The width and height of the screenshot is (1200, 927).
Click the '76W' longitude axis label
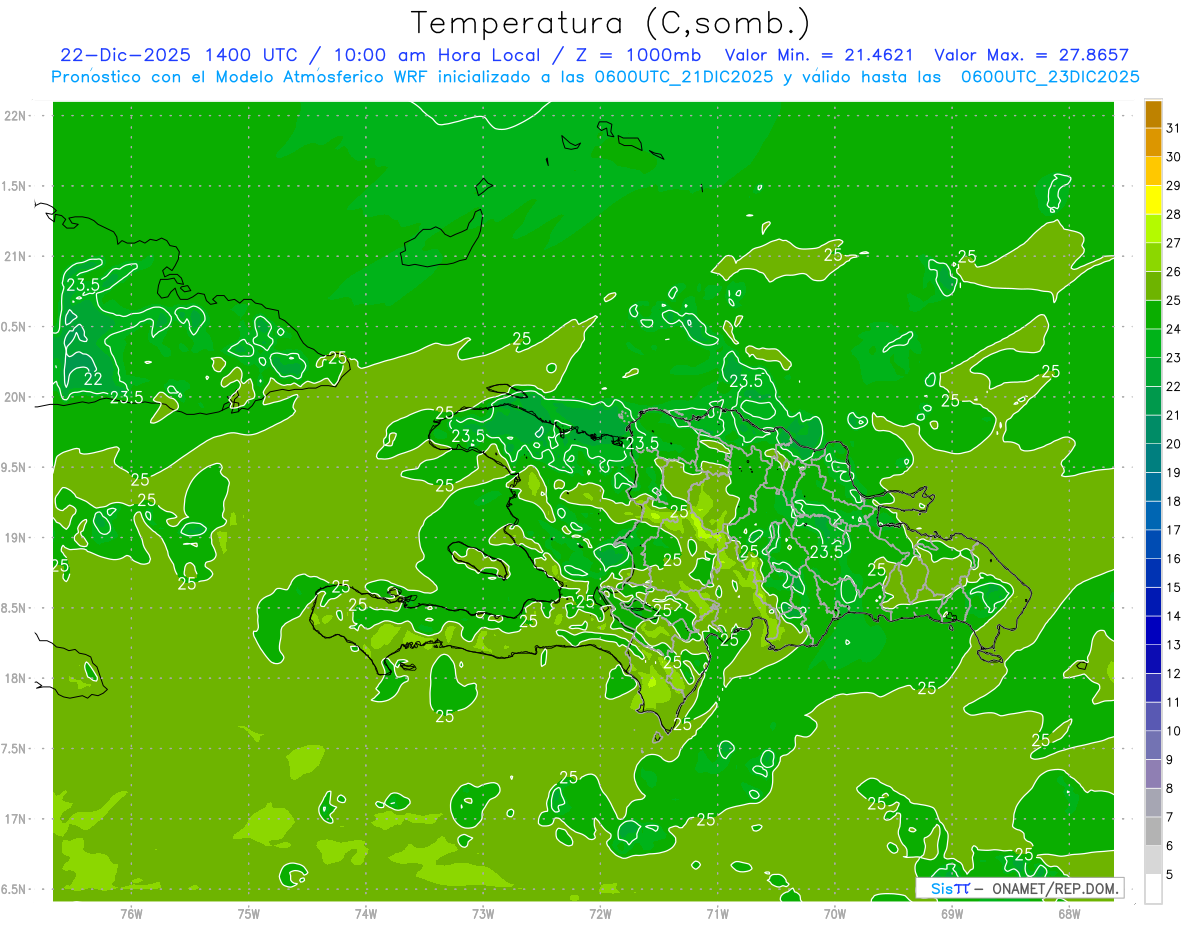click(x=131, y=913)
